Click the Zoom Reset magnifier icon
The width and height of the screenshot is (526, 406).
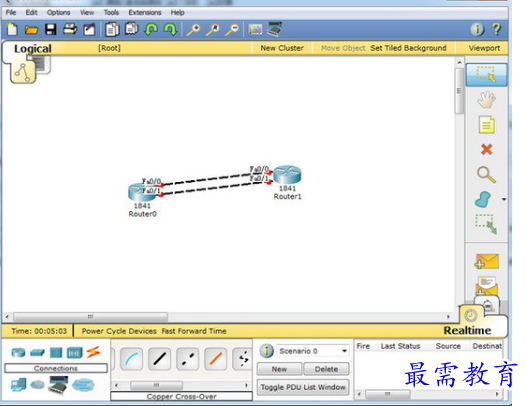coord(213,30)
